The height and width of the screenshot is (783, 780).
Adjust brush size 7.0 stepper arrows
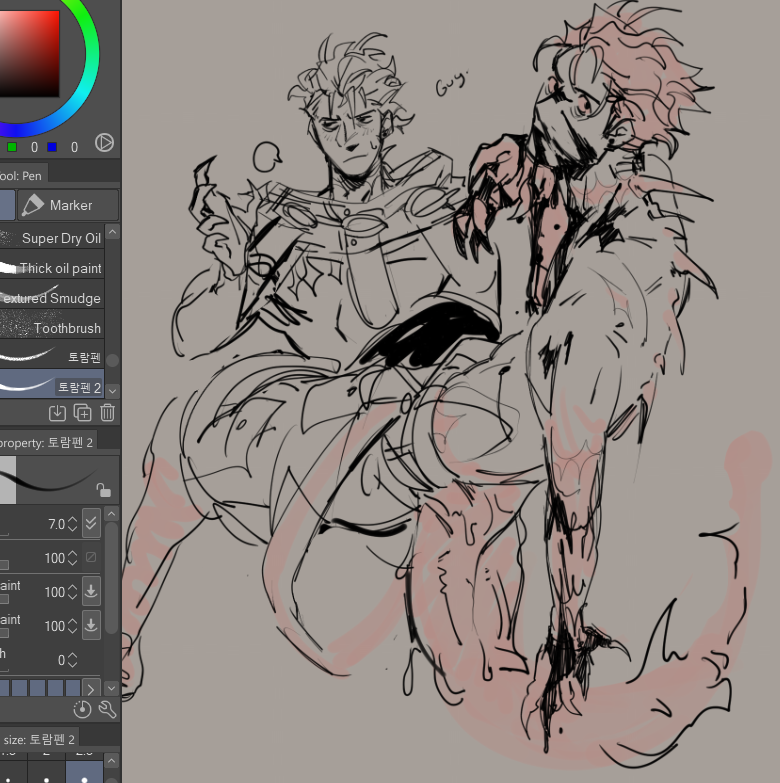pyautogui.click(x=72, y=524)
